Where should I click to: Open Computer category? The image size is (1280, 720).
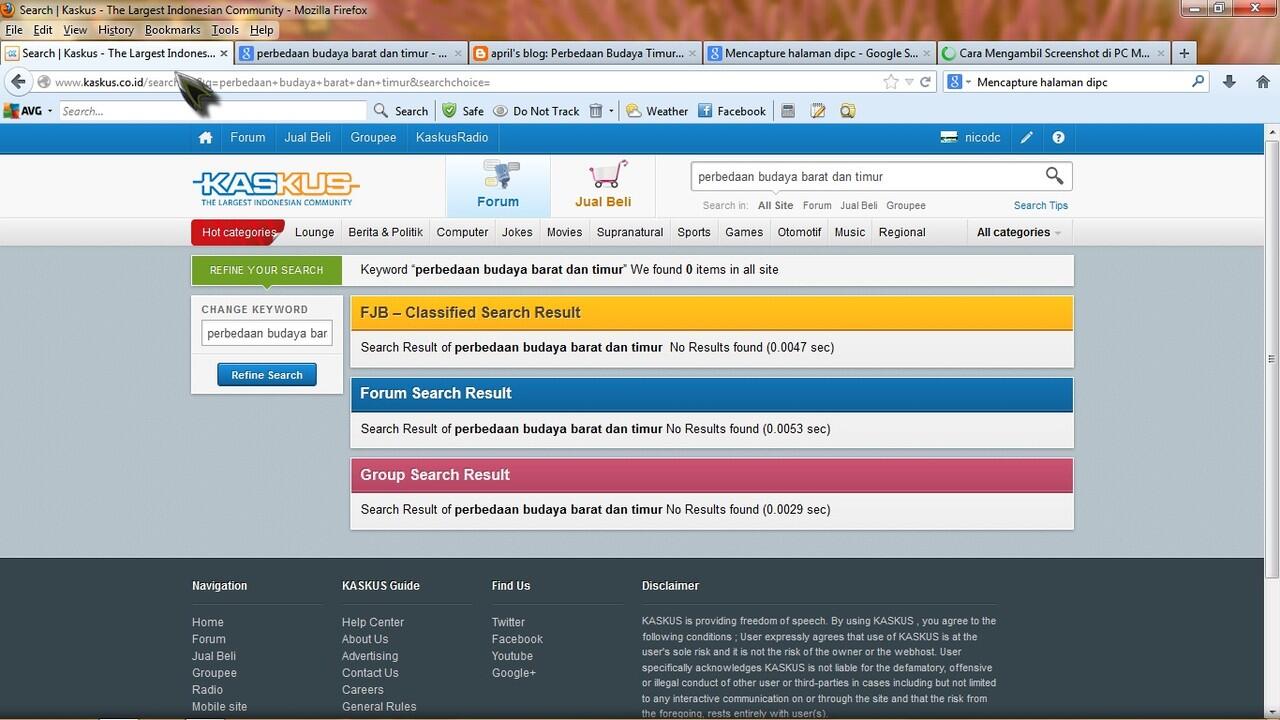[x=462, y=232]
